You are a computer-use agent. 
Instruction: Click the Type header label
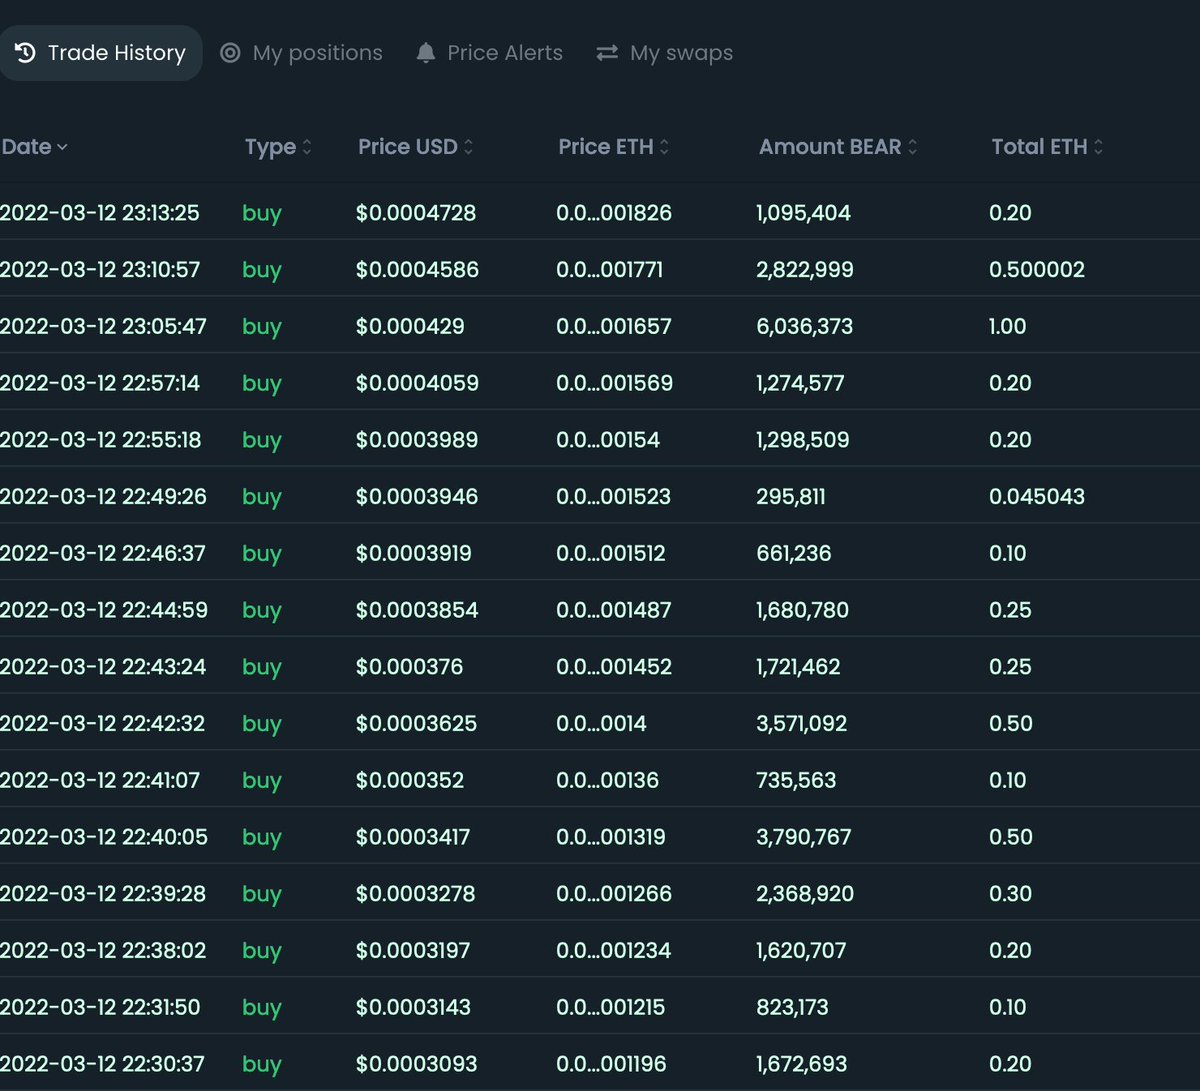(x=270, y=147)
